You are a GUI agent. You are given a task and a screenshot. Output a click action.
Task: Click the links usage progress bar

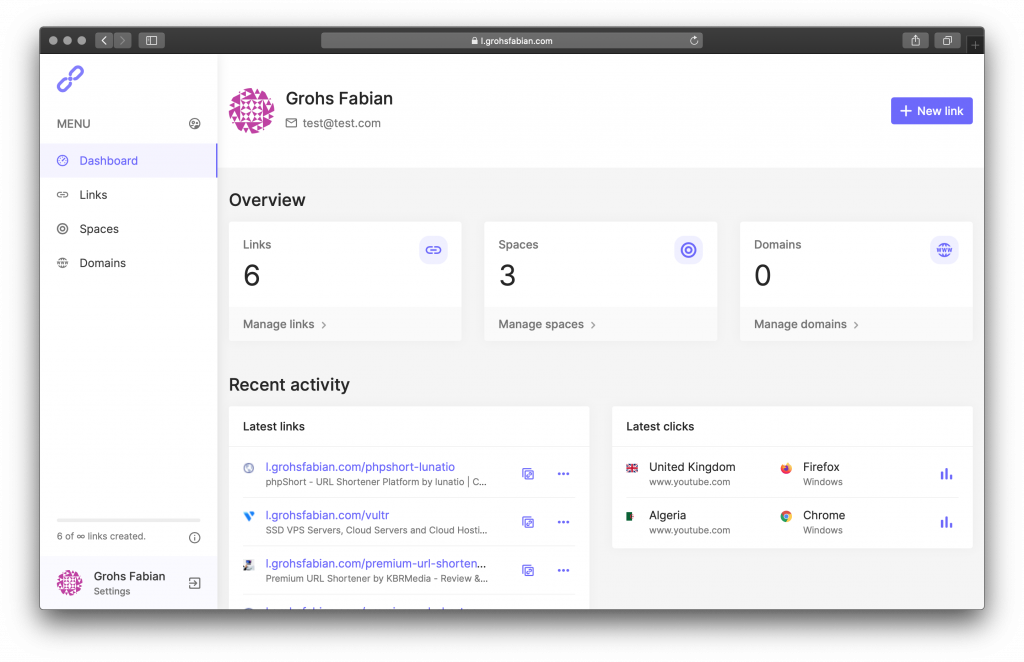[129, 520]
